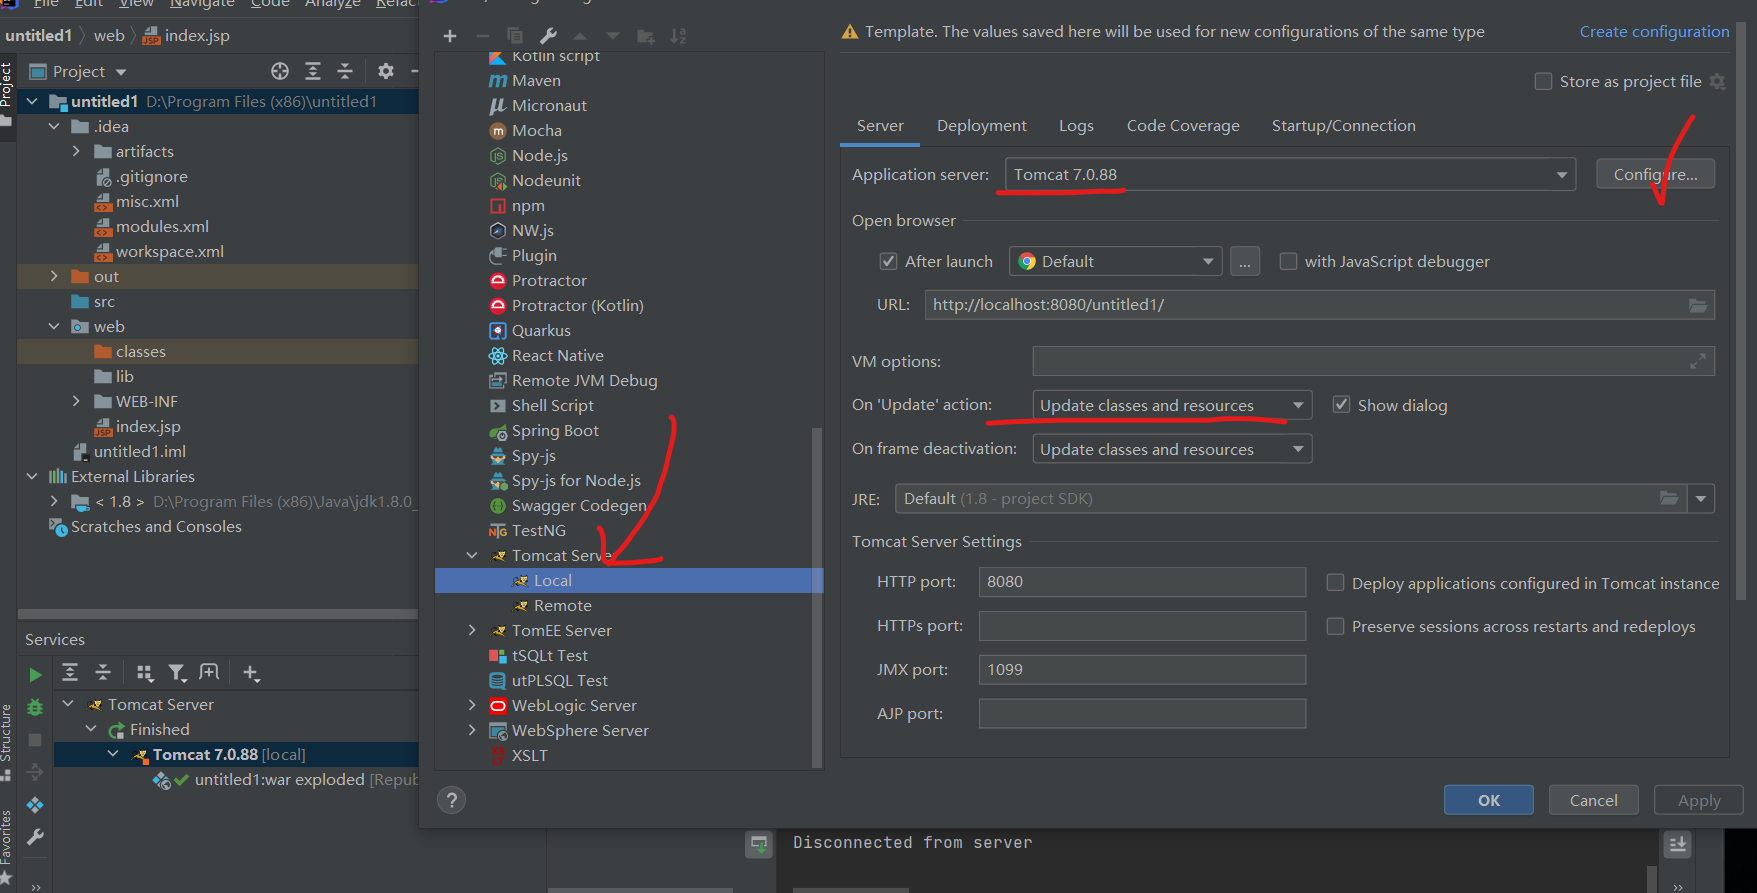1757x893 pixels.
Task: Add new configuration with plus icon in dialog
Action: tap(450, 36)
